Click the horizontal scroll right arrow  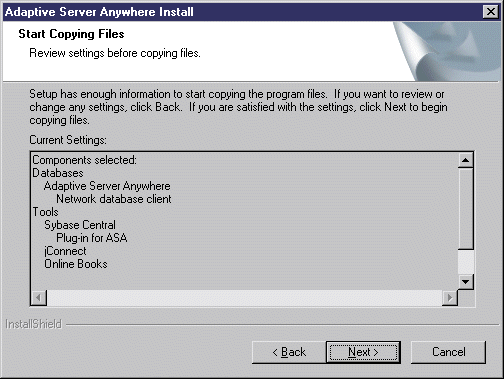(x=450, y=297)
